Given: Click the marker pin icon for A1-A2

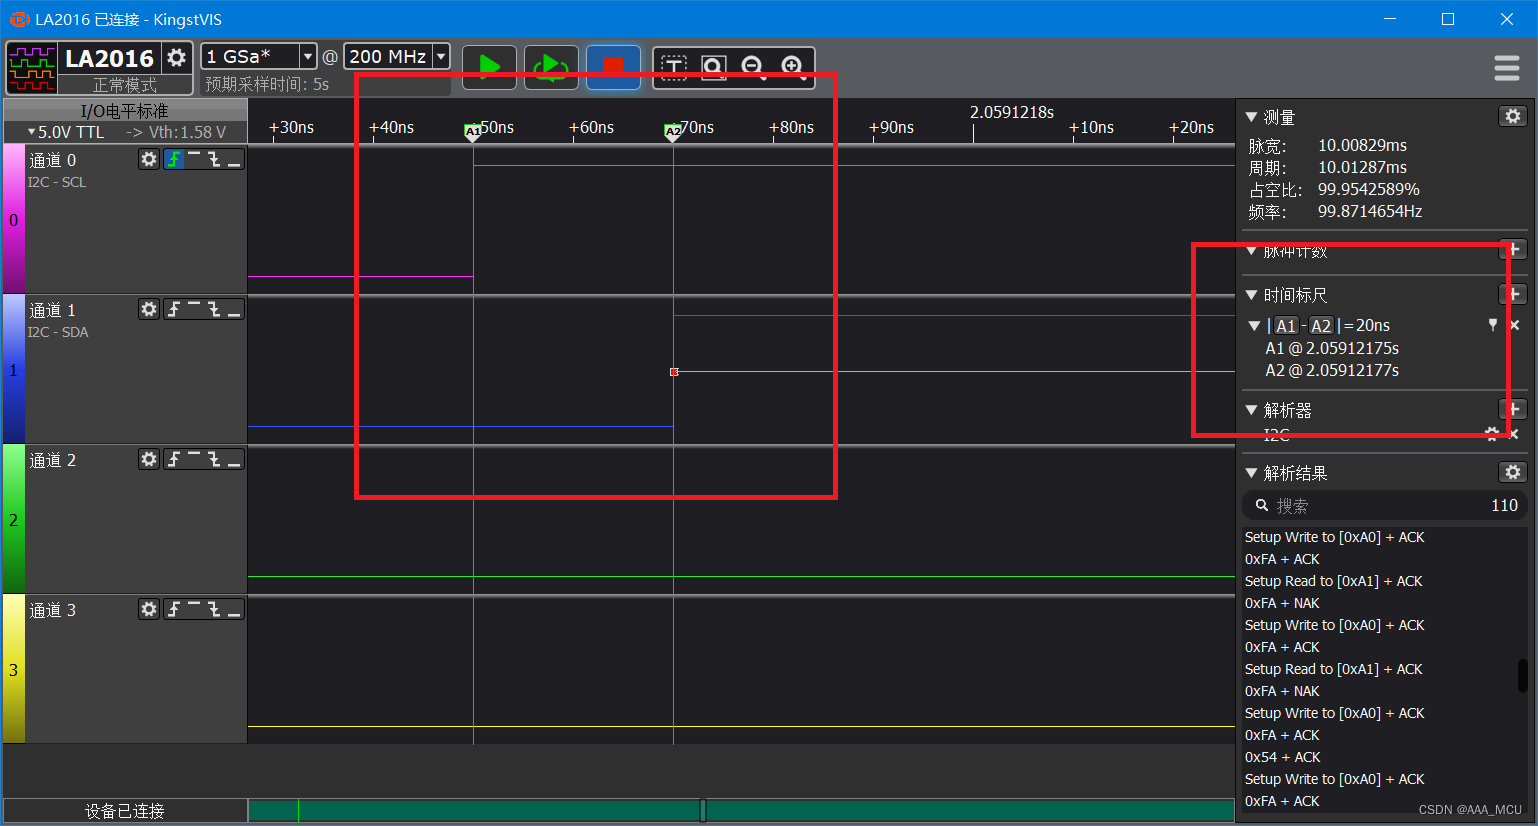Looking at the screenshot, I should (1493, 325).
